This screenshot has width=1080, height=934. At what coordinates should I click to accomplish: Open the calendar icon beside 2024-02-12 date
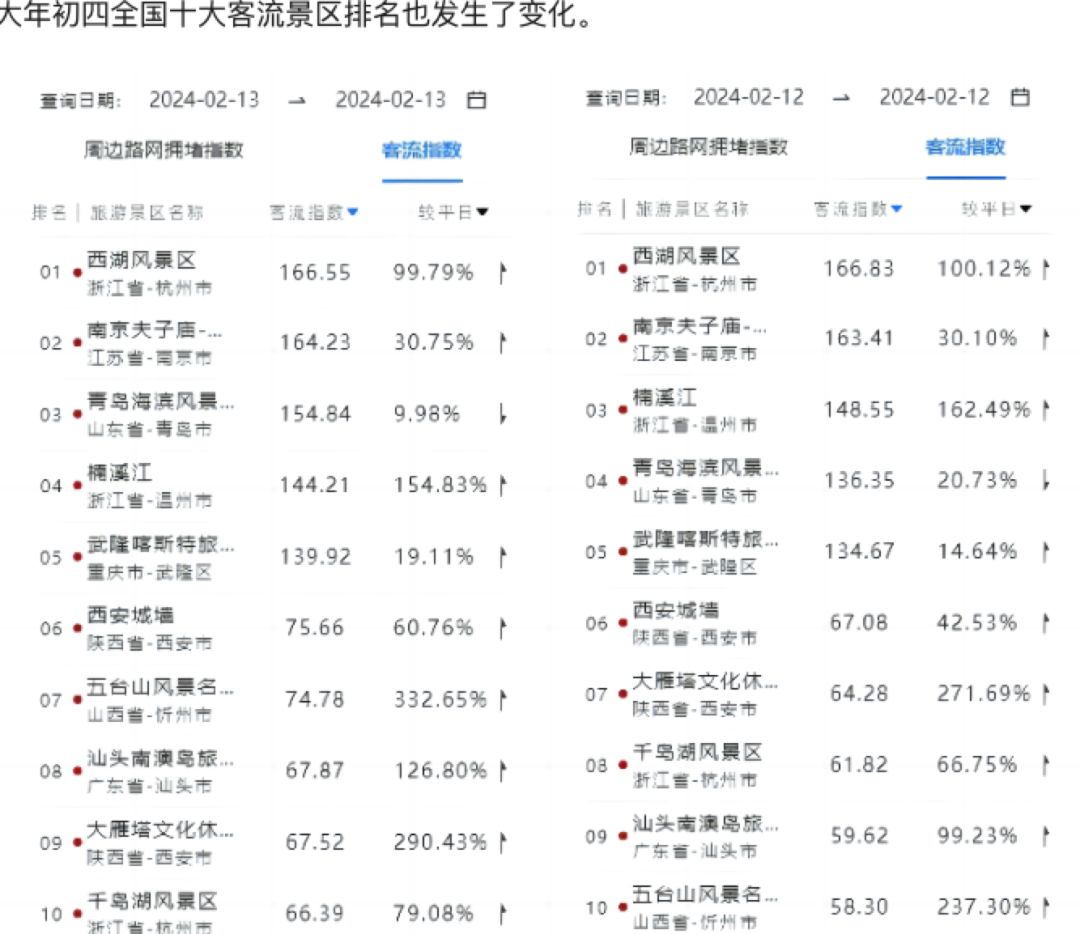pos(1020,97)
